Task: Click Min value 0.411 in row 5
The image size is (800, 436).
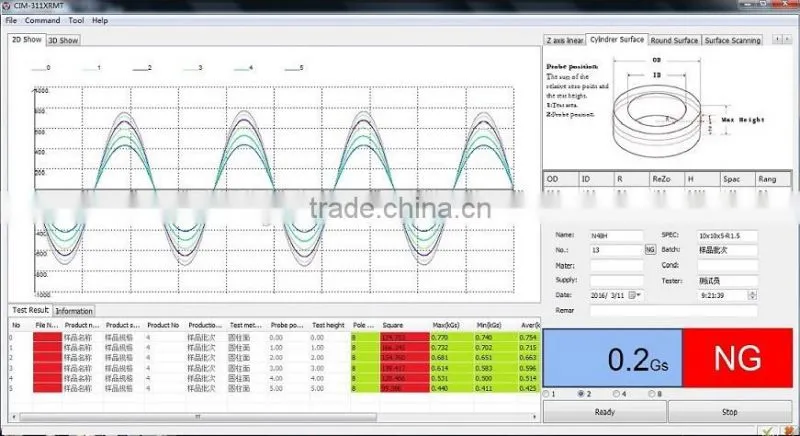Action: (484, 389)
